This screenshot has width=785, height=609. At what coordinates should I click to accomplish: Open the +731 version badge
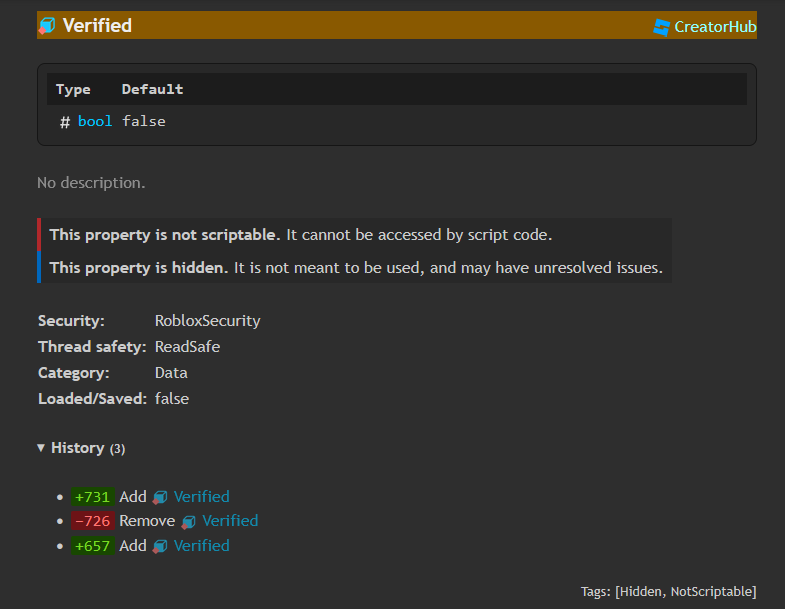point(93,497)
